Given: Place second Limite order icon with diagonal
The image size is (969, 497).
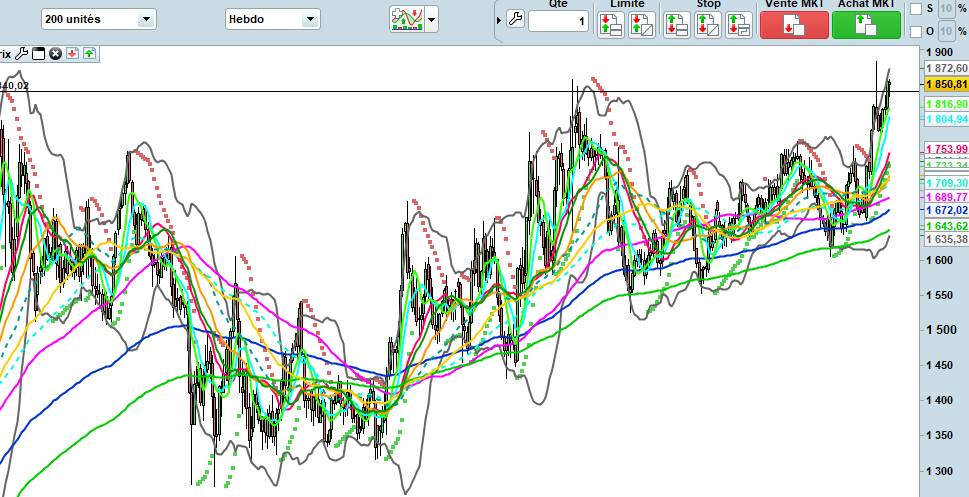Looking at the screenshot, I should [x=641, y=25].
